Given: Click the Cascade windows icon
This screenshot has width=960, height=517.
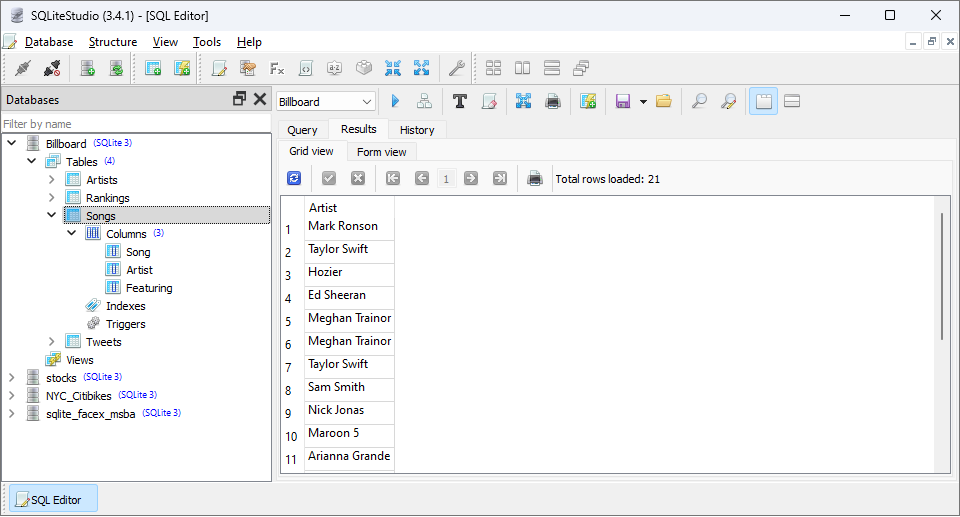Looking at the screenshot, I should [x=581, y=68].
